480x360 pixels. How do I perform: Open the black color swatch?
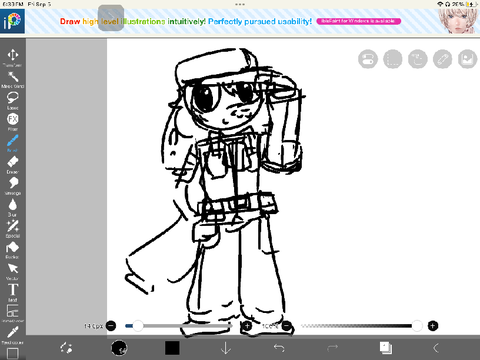coord(172,348)
